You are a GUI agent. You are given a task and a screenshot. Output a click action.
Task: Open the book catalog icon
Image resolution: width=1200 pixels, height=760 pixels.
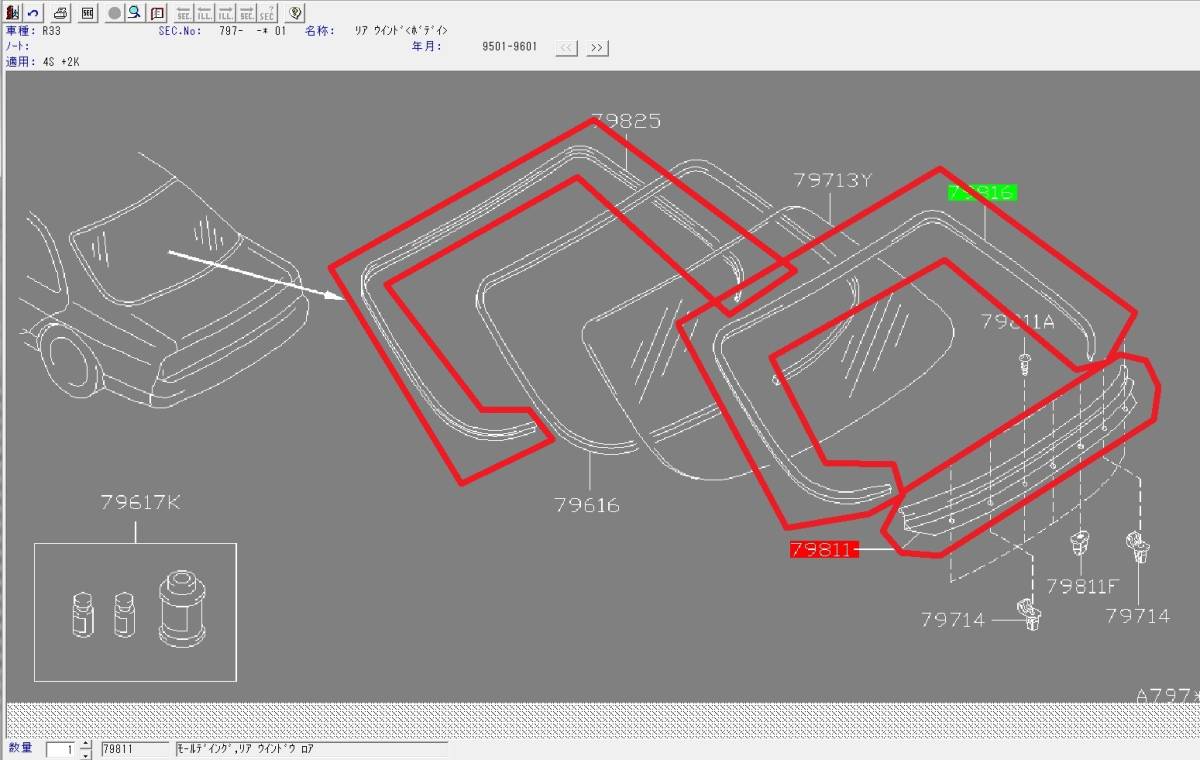click(156, 13)
